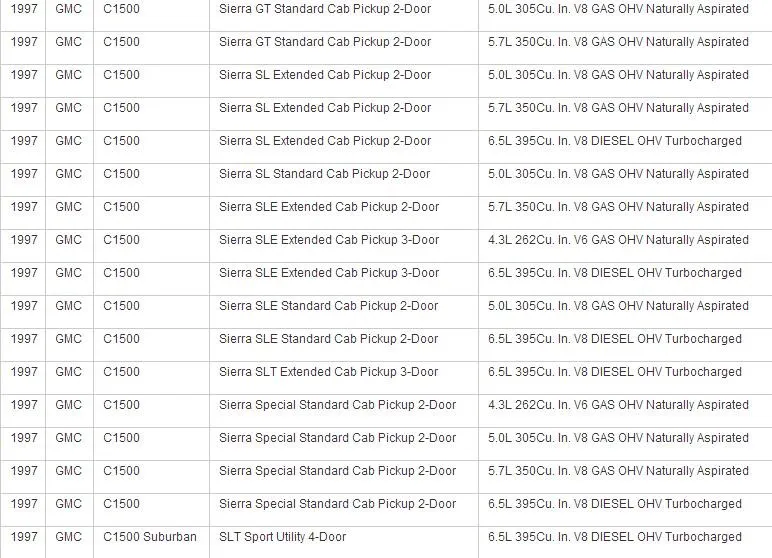Click Sierra SLE Standard Cab 2-Door with the 5.0L engine
Viewport: 772px width, 558px height.
pos(328,306)
